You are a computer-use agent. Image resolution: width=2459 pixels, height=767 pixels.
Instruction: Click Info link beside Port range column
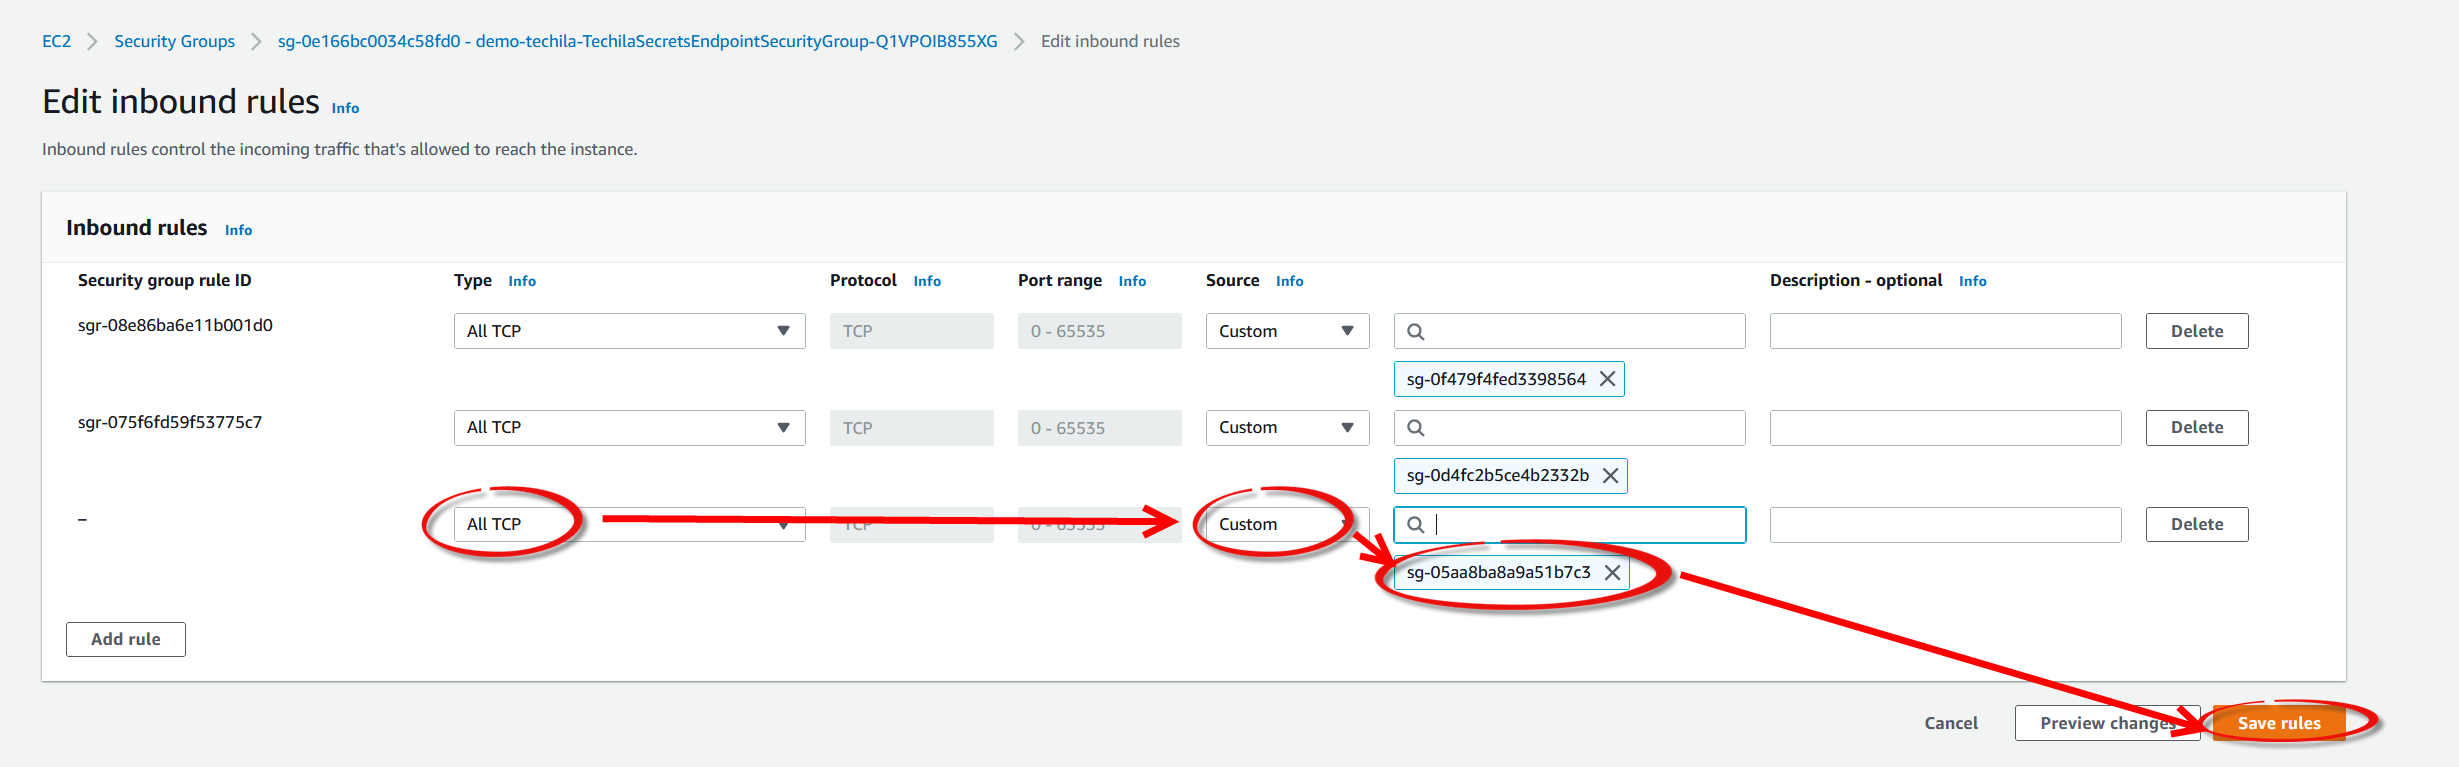1132,281
